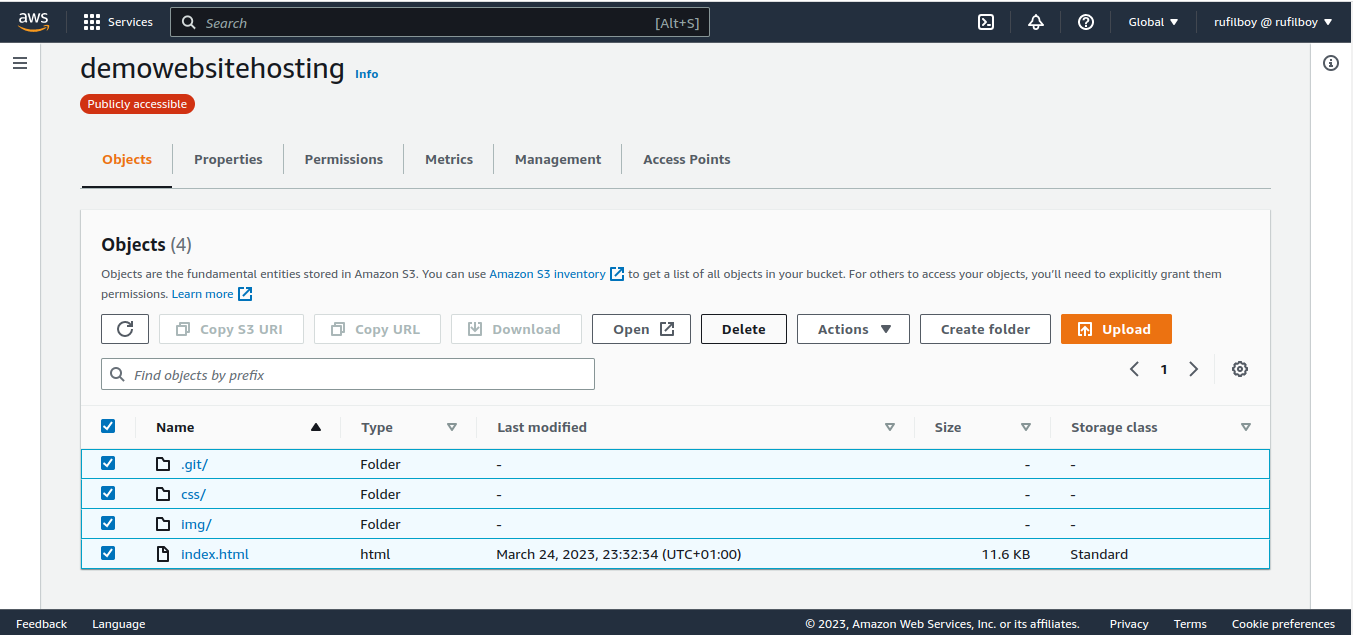This screenshot has width=1353, height=635.
Task: Open the Services grid menu
Action: (118, 22)
